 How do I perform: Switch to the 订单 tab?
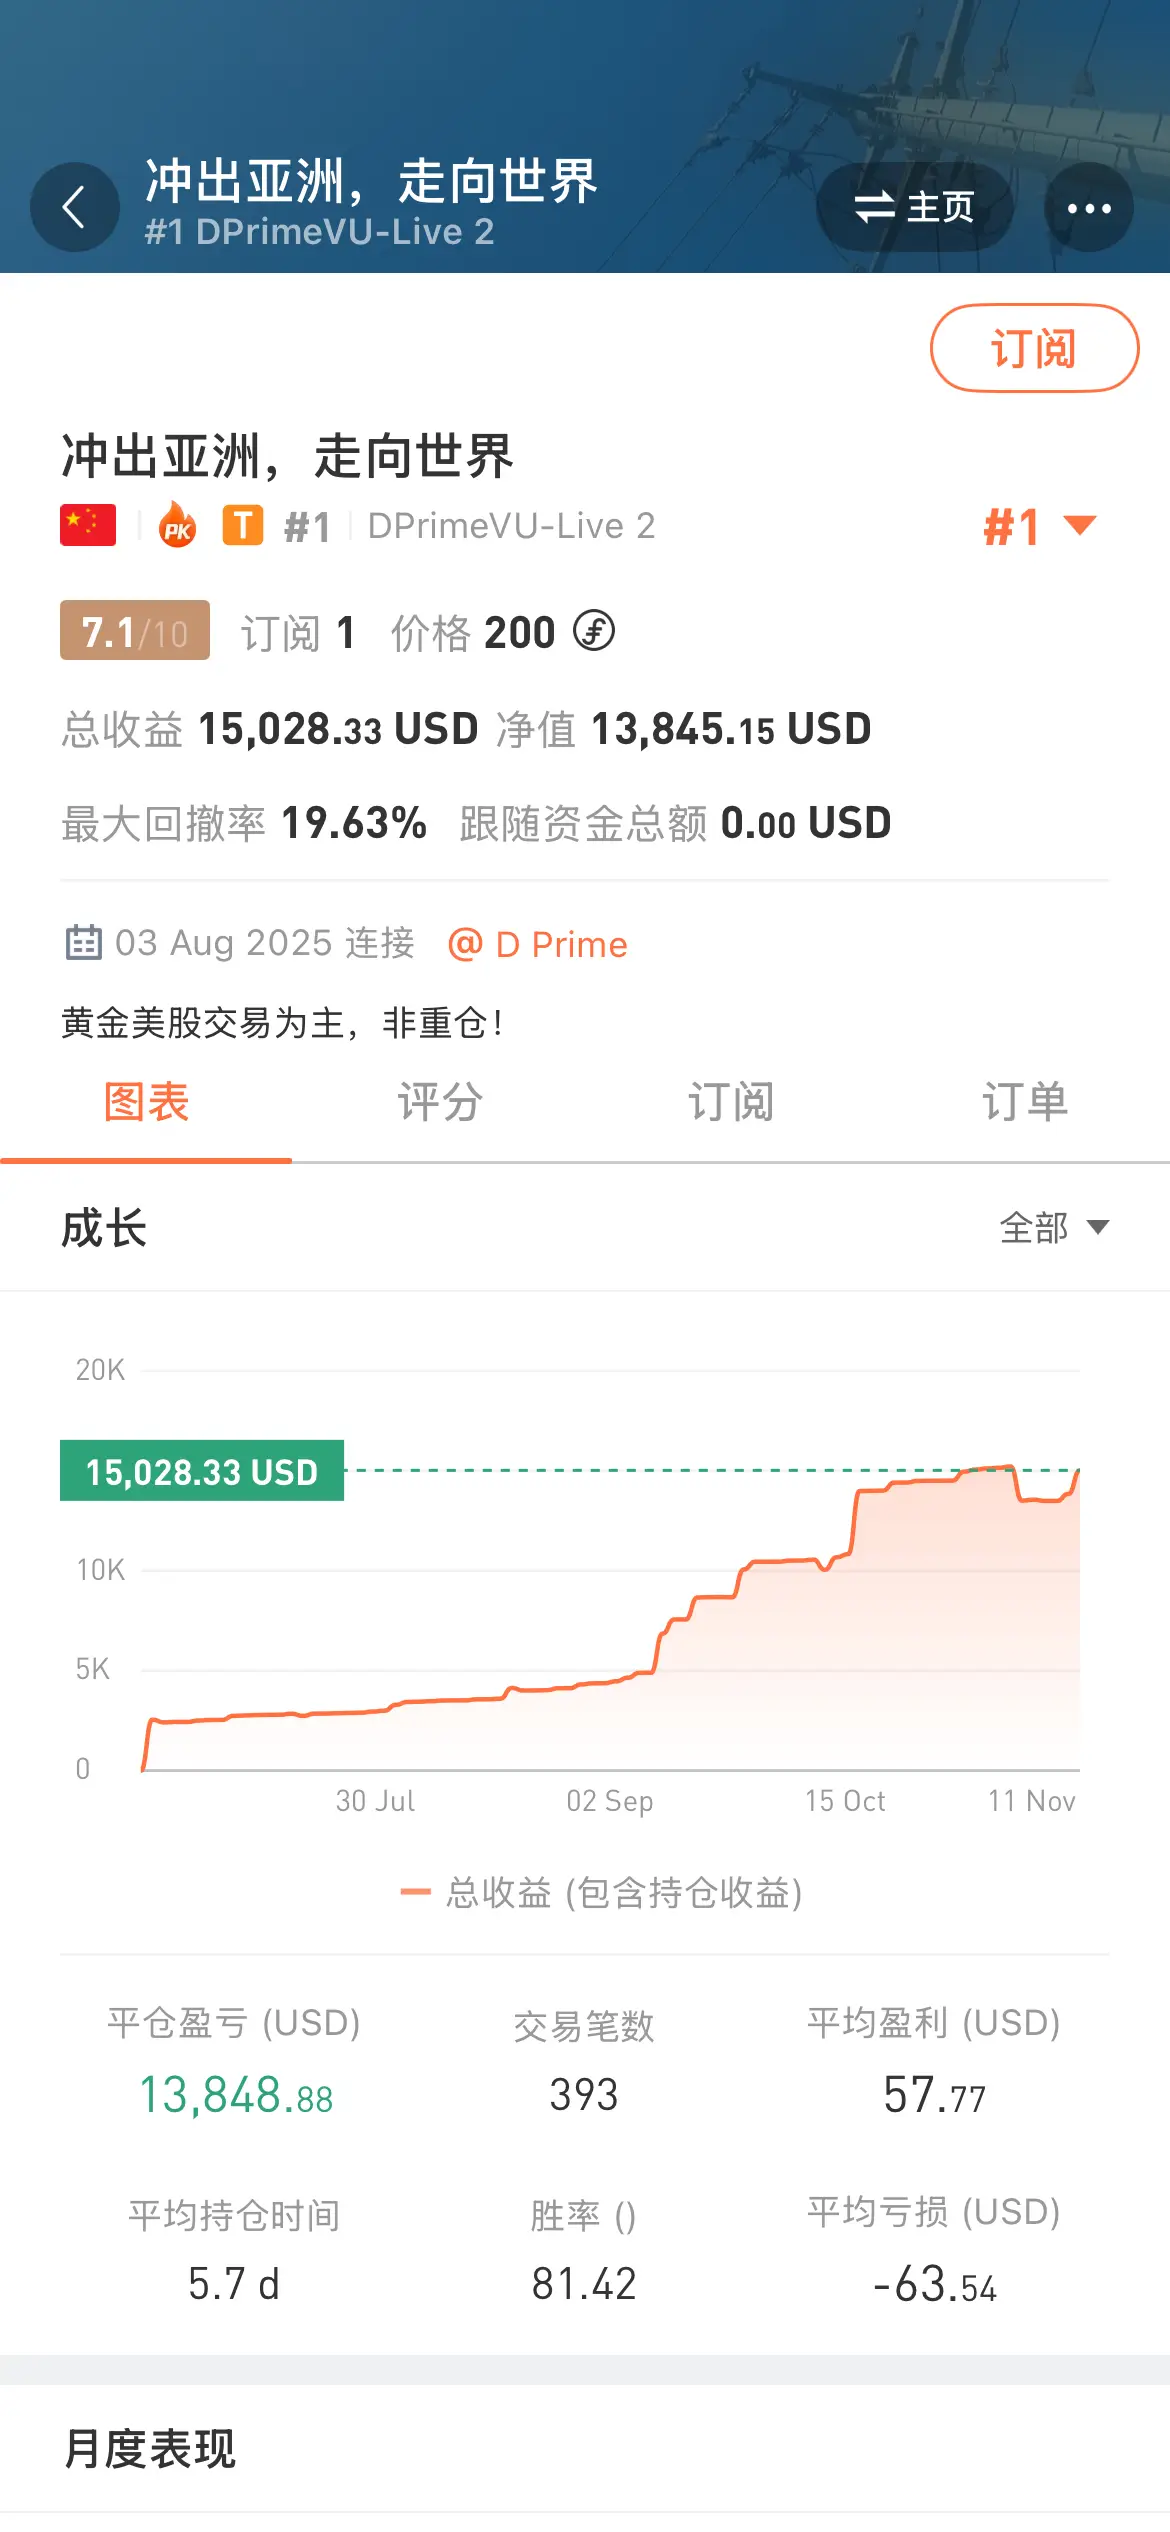(x=1024, y=1103)
